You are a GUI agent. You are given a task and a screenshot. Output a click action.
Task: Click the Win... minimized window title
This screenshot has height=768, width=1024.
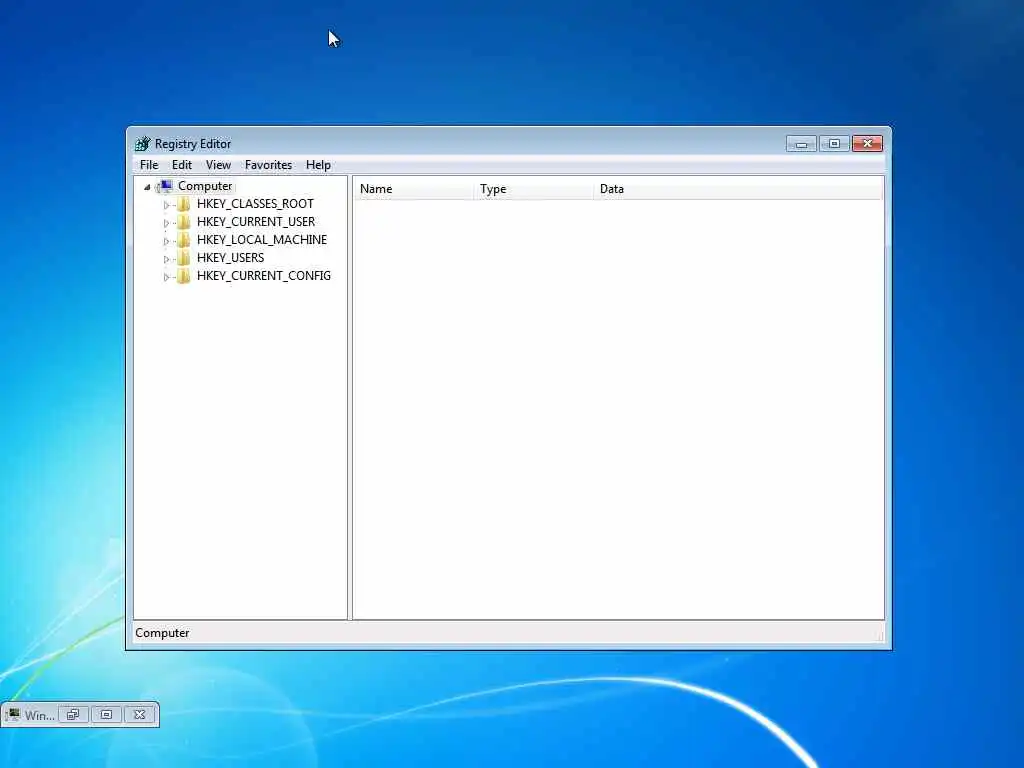(x=40, y=716)
